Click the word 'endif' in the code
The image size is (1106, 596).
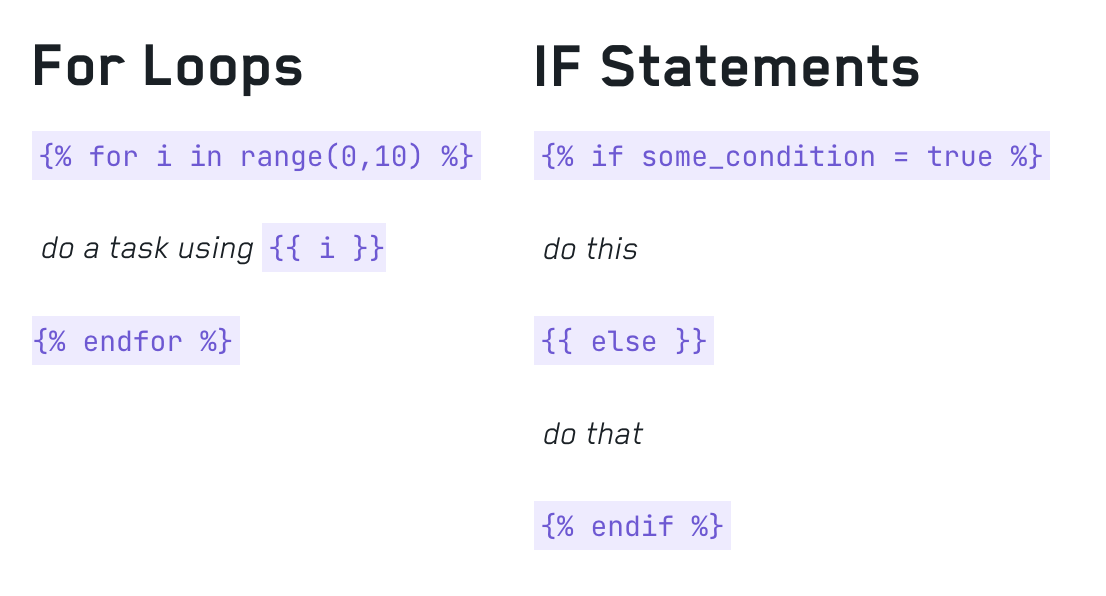coord(632,526)
